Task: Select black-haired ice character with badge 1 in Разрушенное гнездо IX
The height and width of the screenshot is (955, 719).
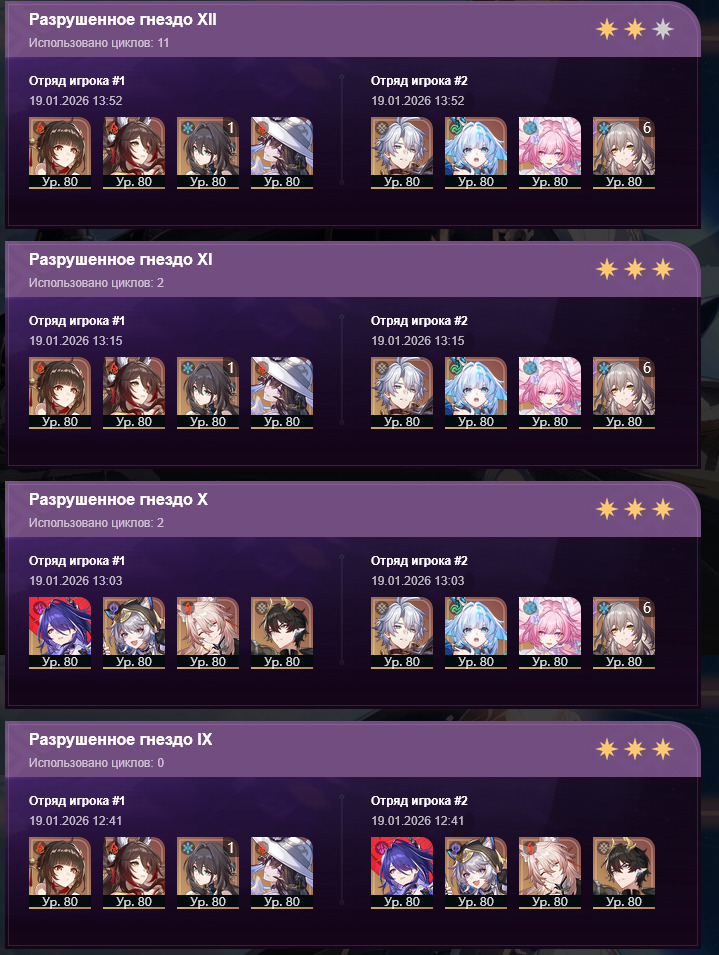Action: coord(208,873)
